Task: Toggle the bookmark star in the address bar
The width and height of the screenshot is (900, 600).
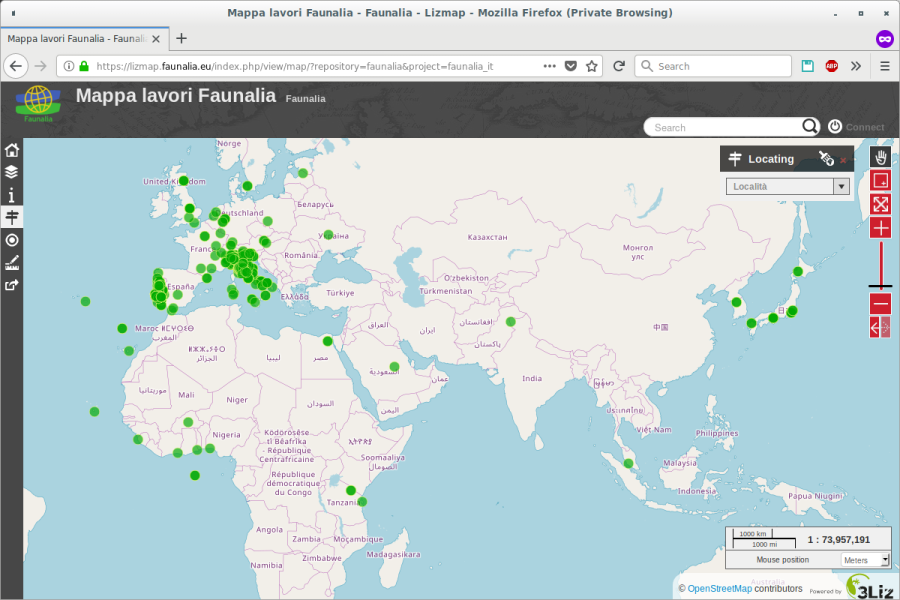Action: (592, 66)
